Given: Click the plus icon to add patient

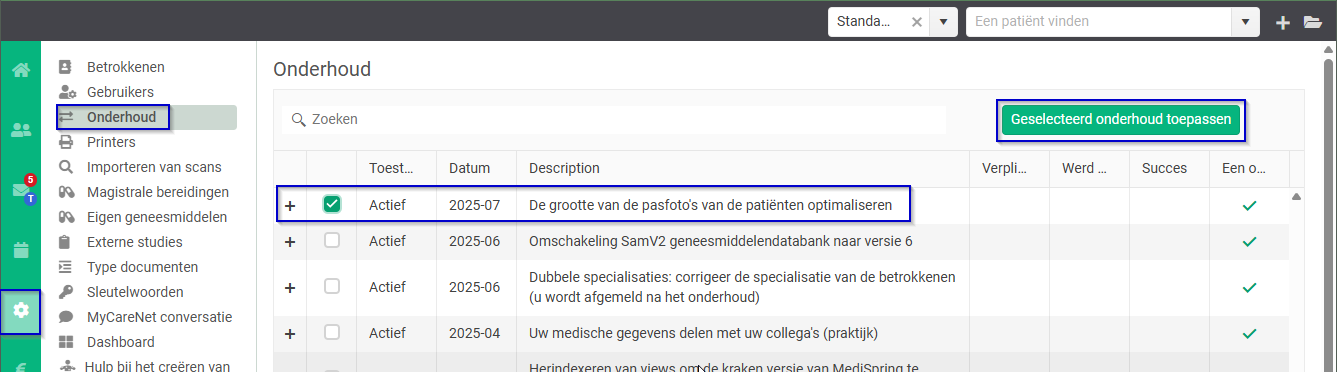Looking at the screenshot, I should [1283, 22].
